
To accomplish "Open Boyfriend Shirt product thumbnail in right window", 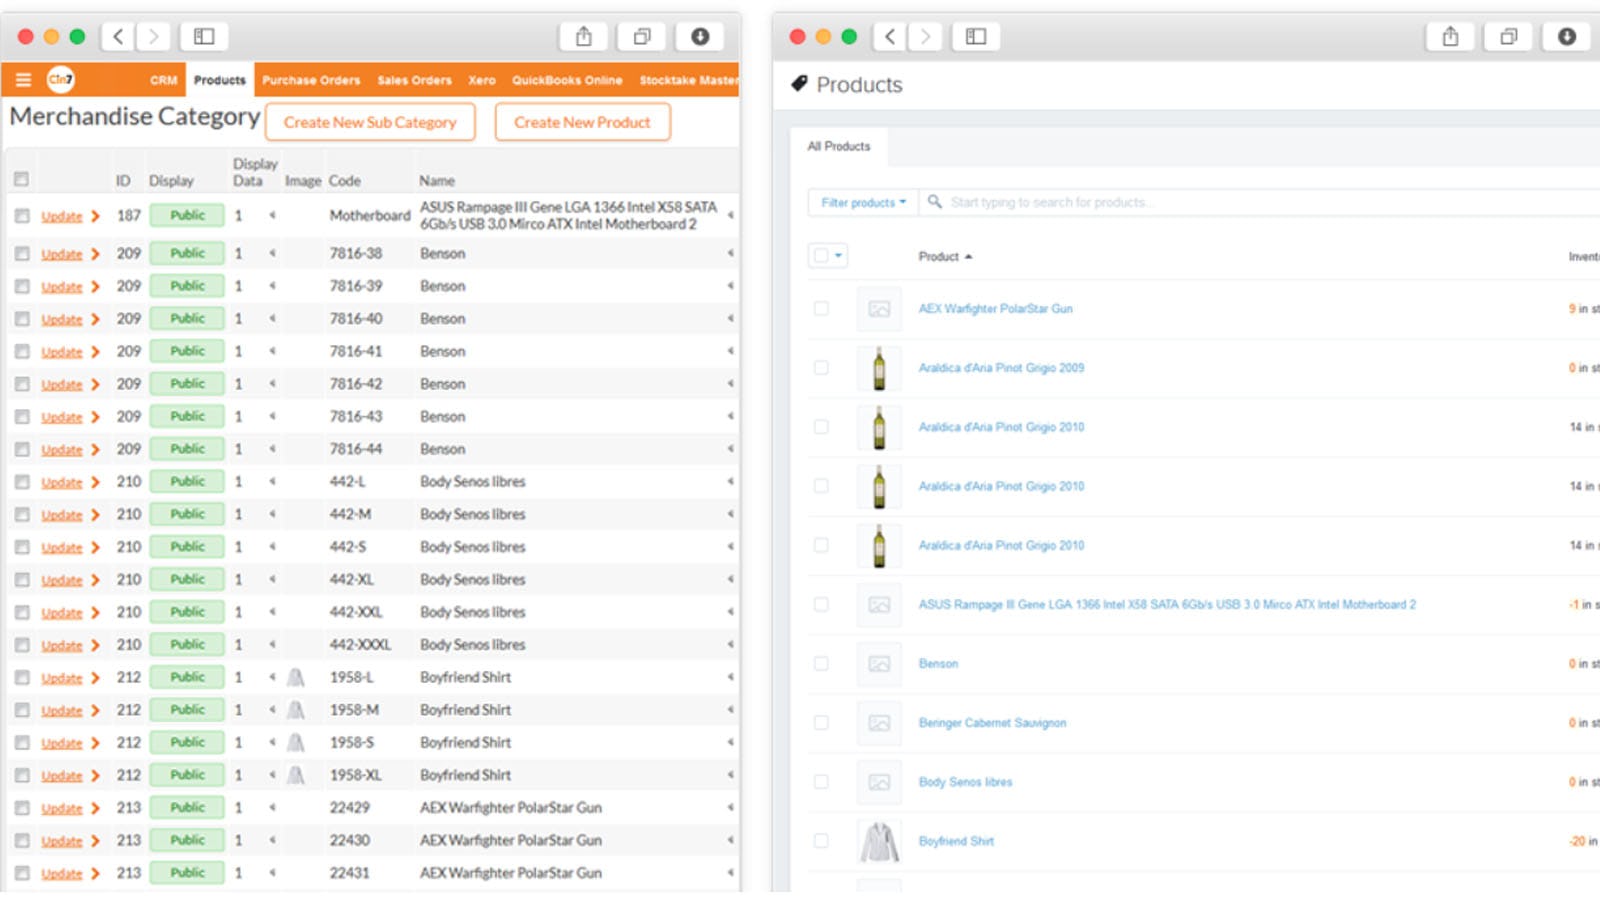I will pyautogui.click(x=879, y=841).
